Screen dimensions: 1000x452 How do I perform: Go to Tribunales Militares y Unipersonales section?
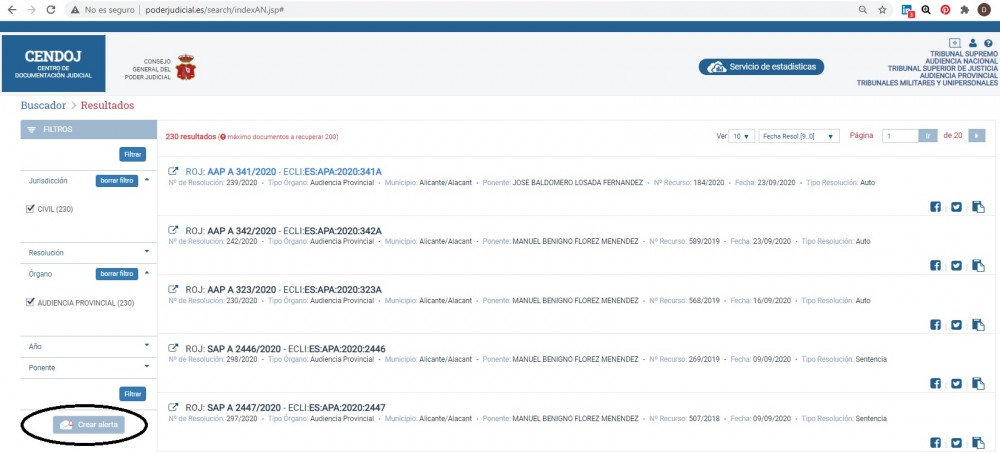(x=927, y=83)
